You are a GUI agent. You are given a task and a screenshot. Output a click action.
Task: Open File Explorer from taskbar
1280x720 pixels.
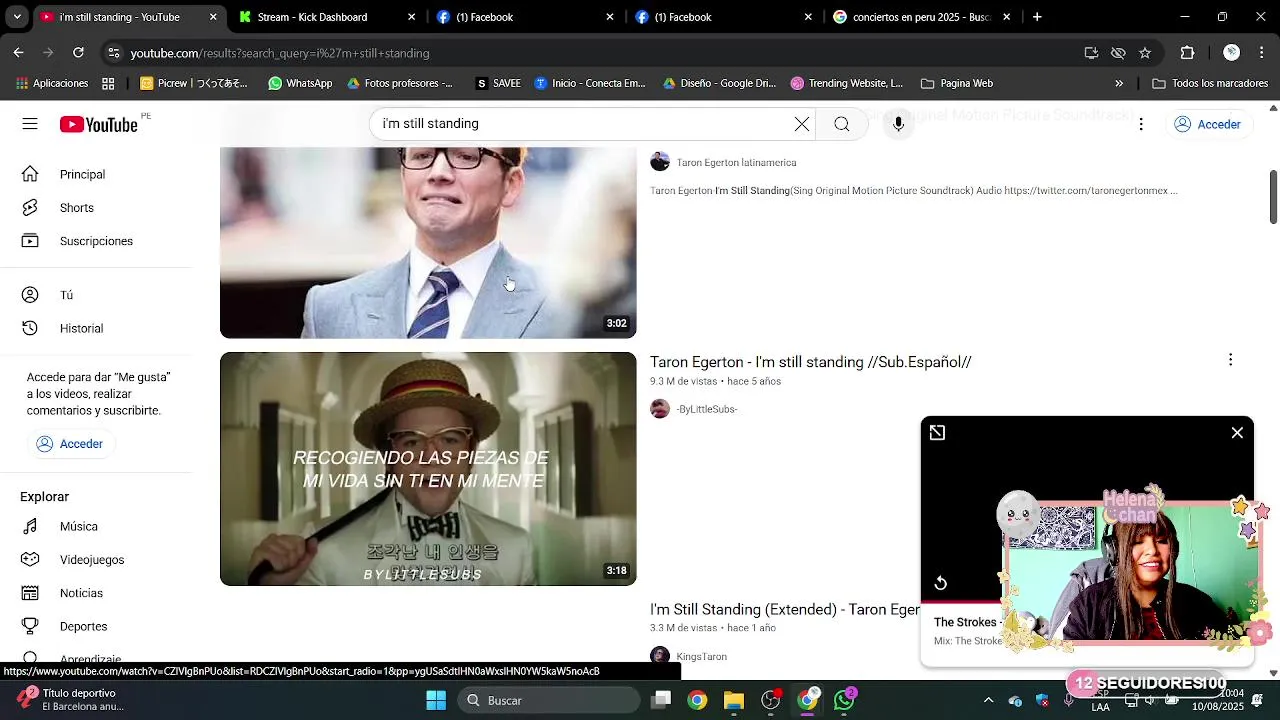pyautogui.click(x=734, y=700)
